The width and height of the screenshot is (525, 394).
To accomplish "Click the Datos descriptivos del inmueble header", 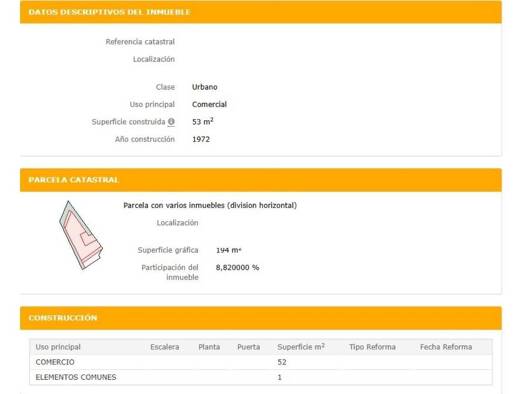I will [x=261, y=12].
